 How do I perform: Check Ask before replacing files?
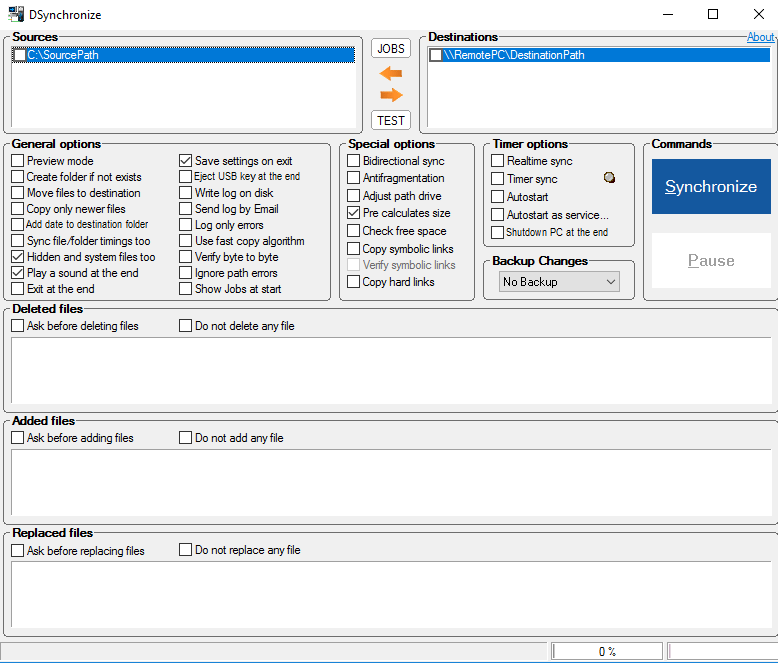pos(17,550)
